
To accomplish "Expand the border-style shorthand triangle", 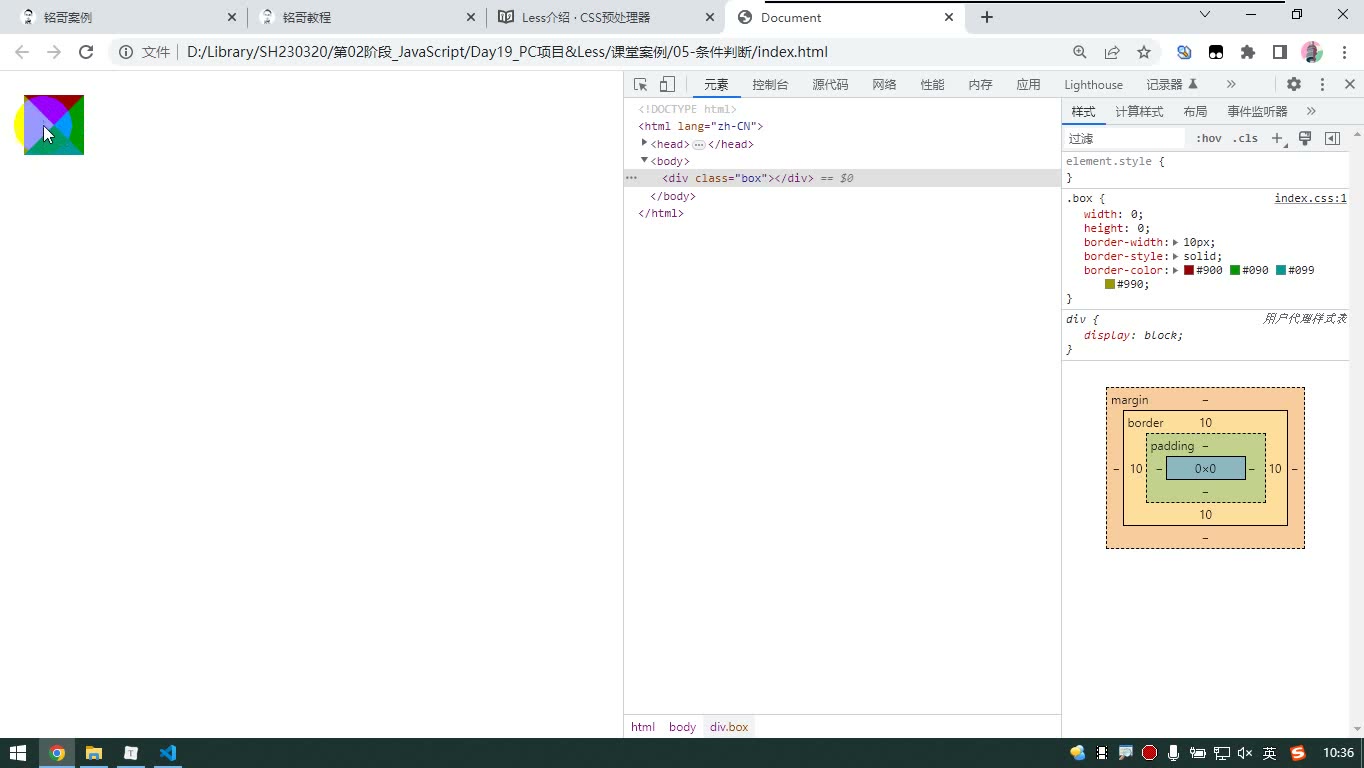I will [x=1176, y=256].
